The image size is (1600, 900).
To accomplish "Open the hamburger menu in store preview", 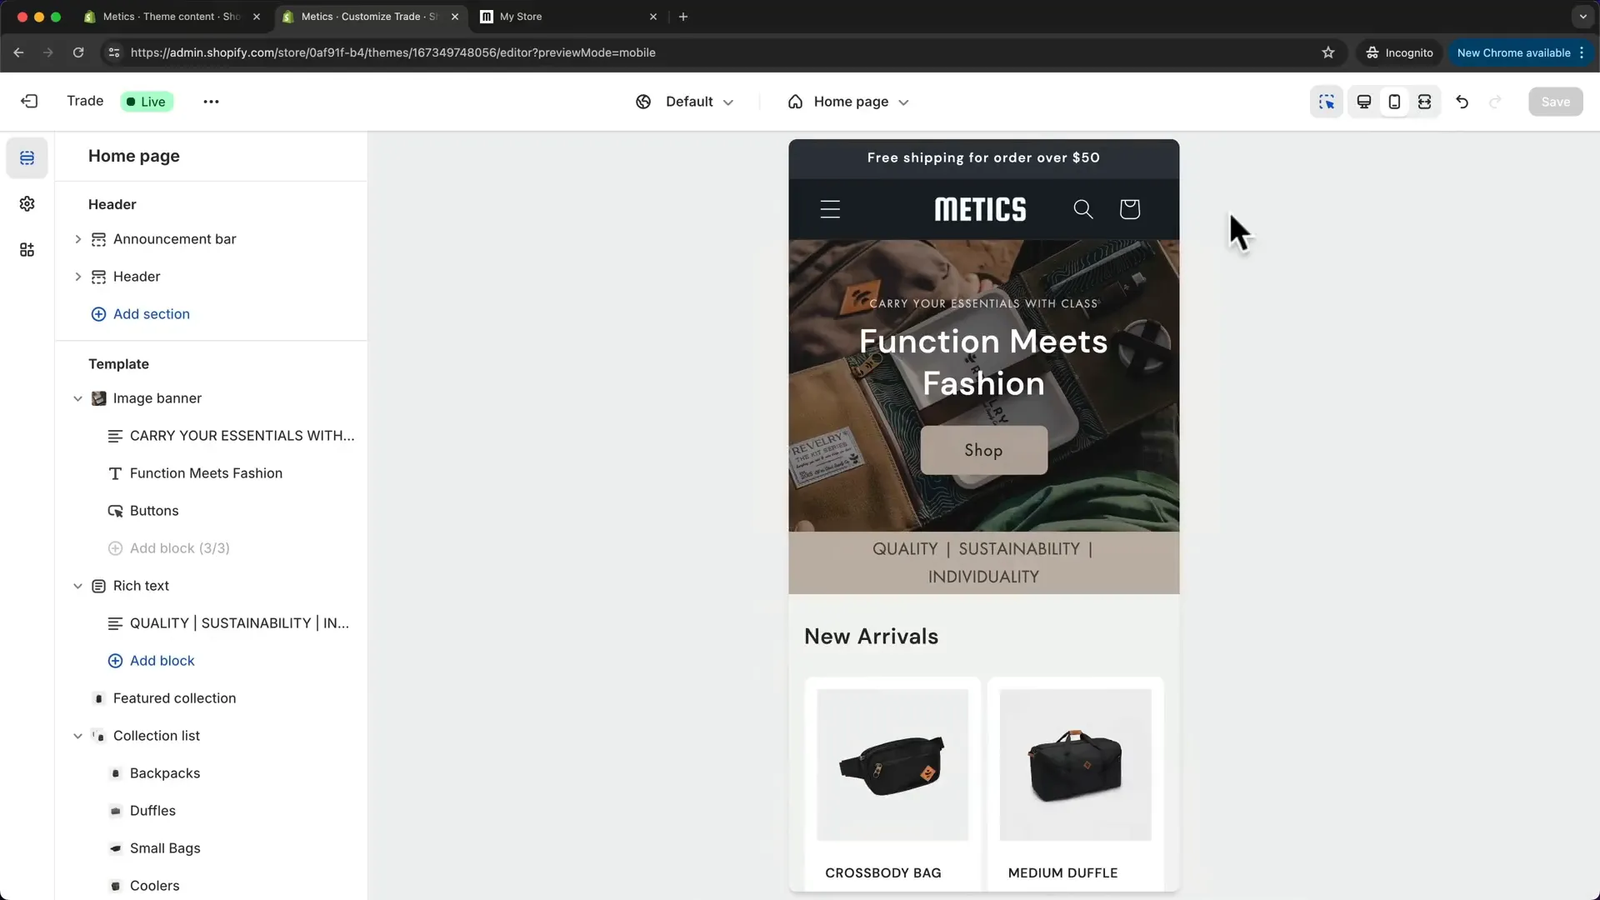I will point(830,209).
